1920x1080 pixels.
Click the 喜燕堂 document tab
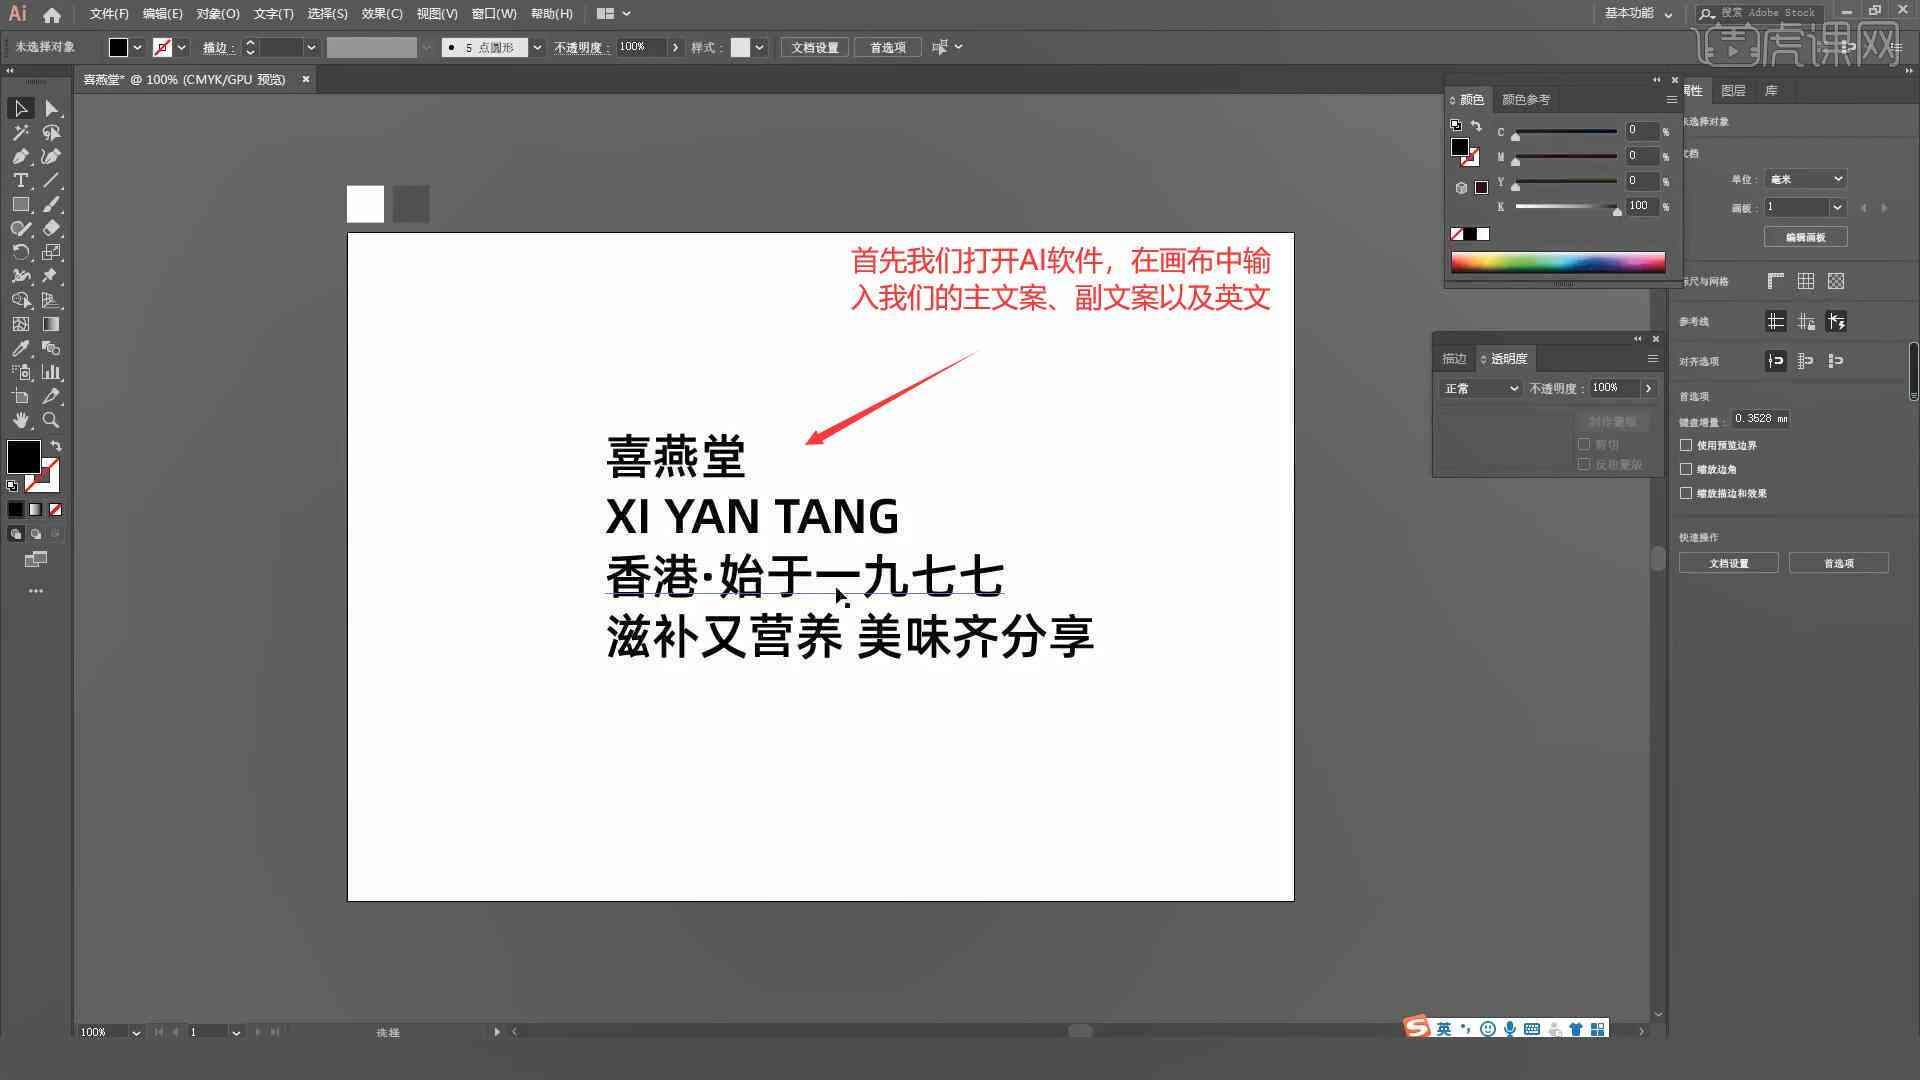186,79
